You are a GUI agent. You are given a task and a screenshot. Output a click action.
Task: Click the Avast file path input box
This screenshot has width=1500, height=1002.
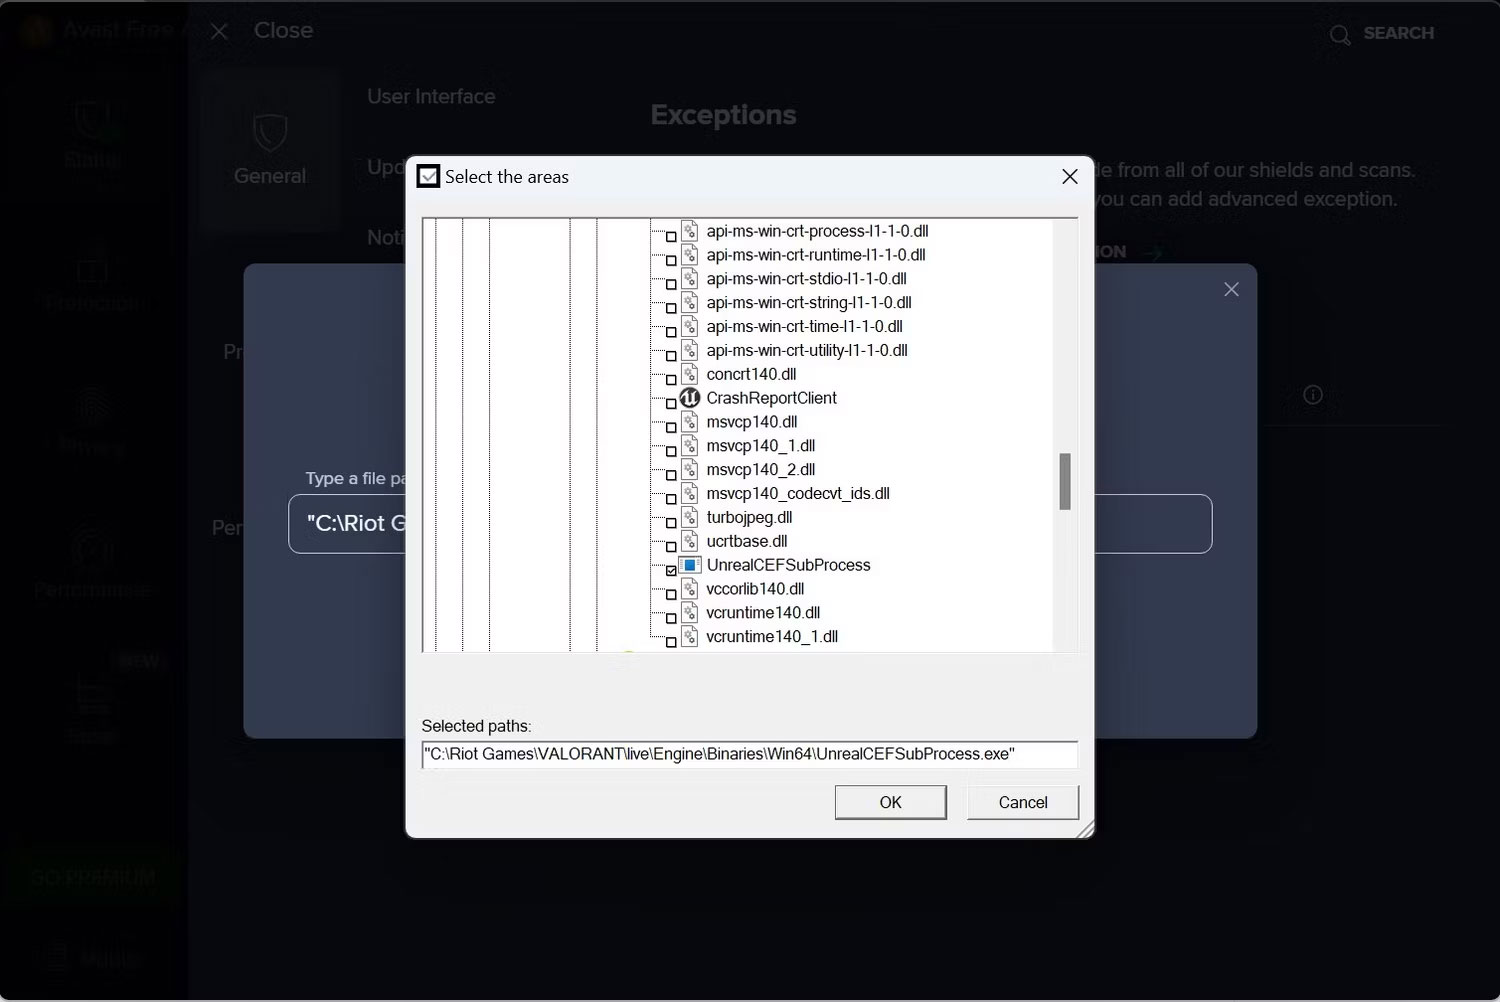click(x=750, y=524)
